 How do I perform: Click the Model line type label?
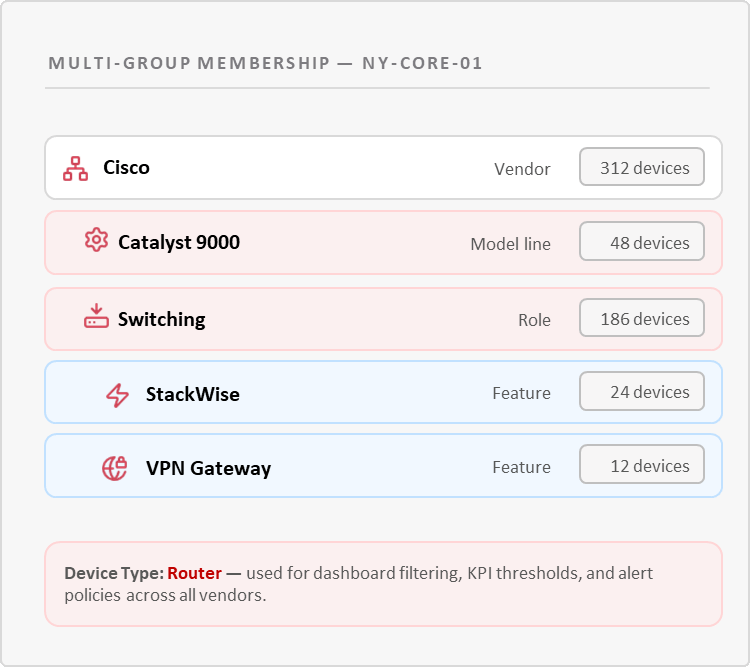(x=510, y=244)
